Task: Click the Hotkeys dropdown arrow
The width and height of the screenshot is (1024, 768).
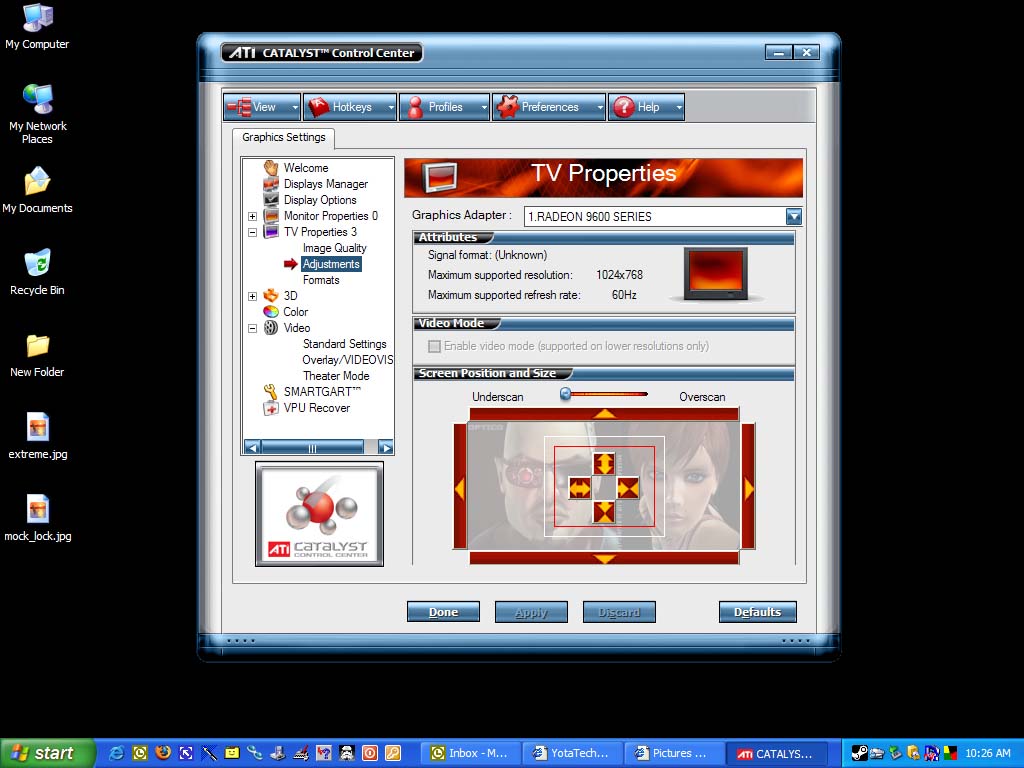Action: (391, 107)
